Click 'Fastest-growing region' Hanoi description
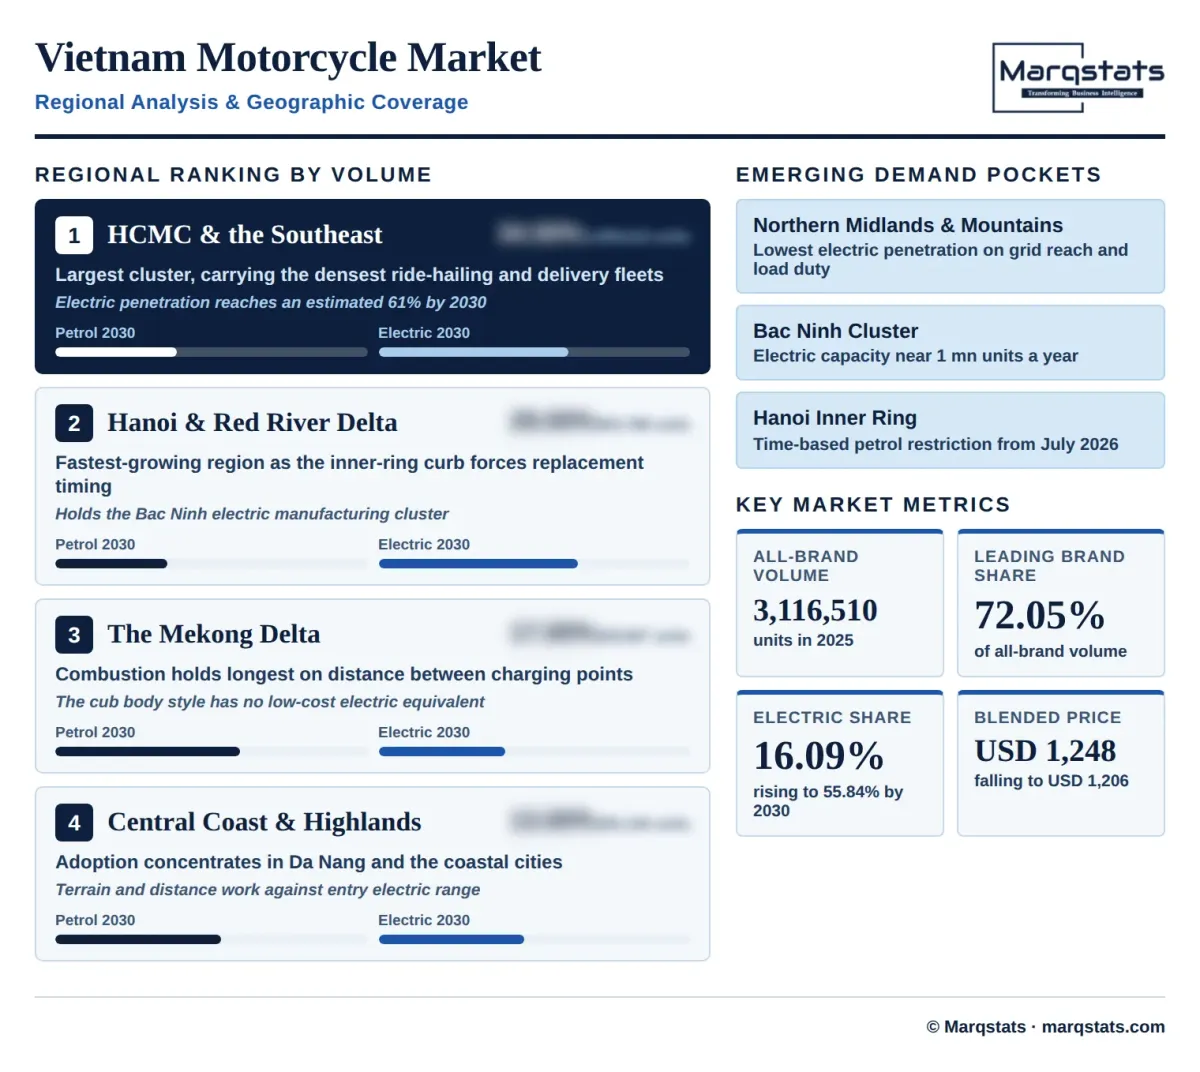Viewport: 1200px width, 1072px height. pos(349,475)
